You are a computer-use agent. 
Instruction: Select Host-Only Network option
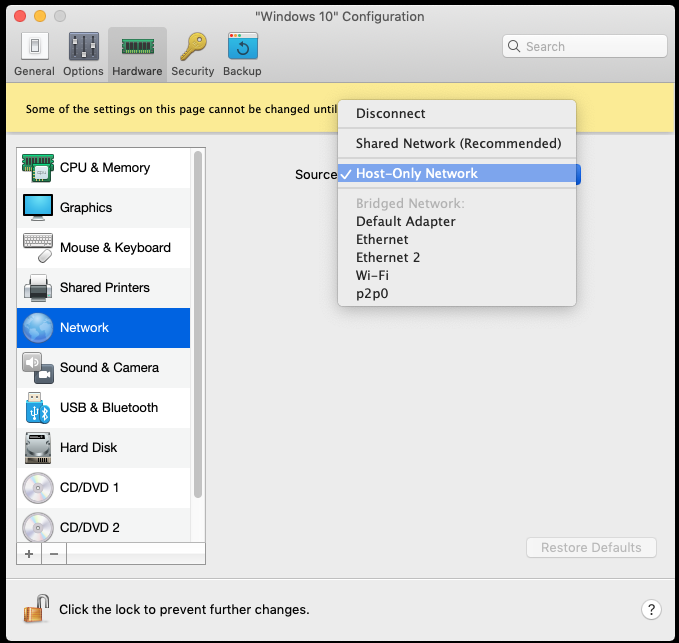point(459,174)
